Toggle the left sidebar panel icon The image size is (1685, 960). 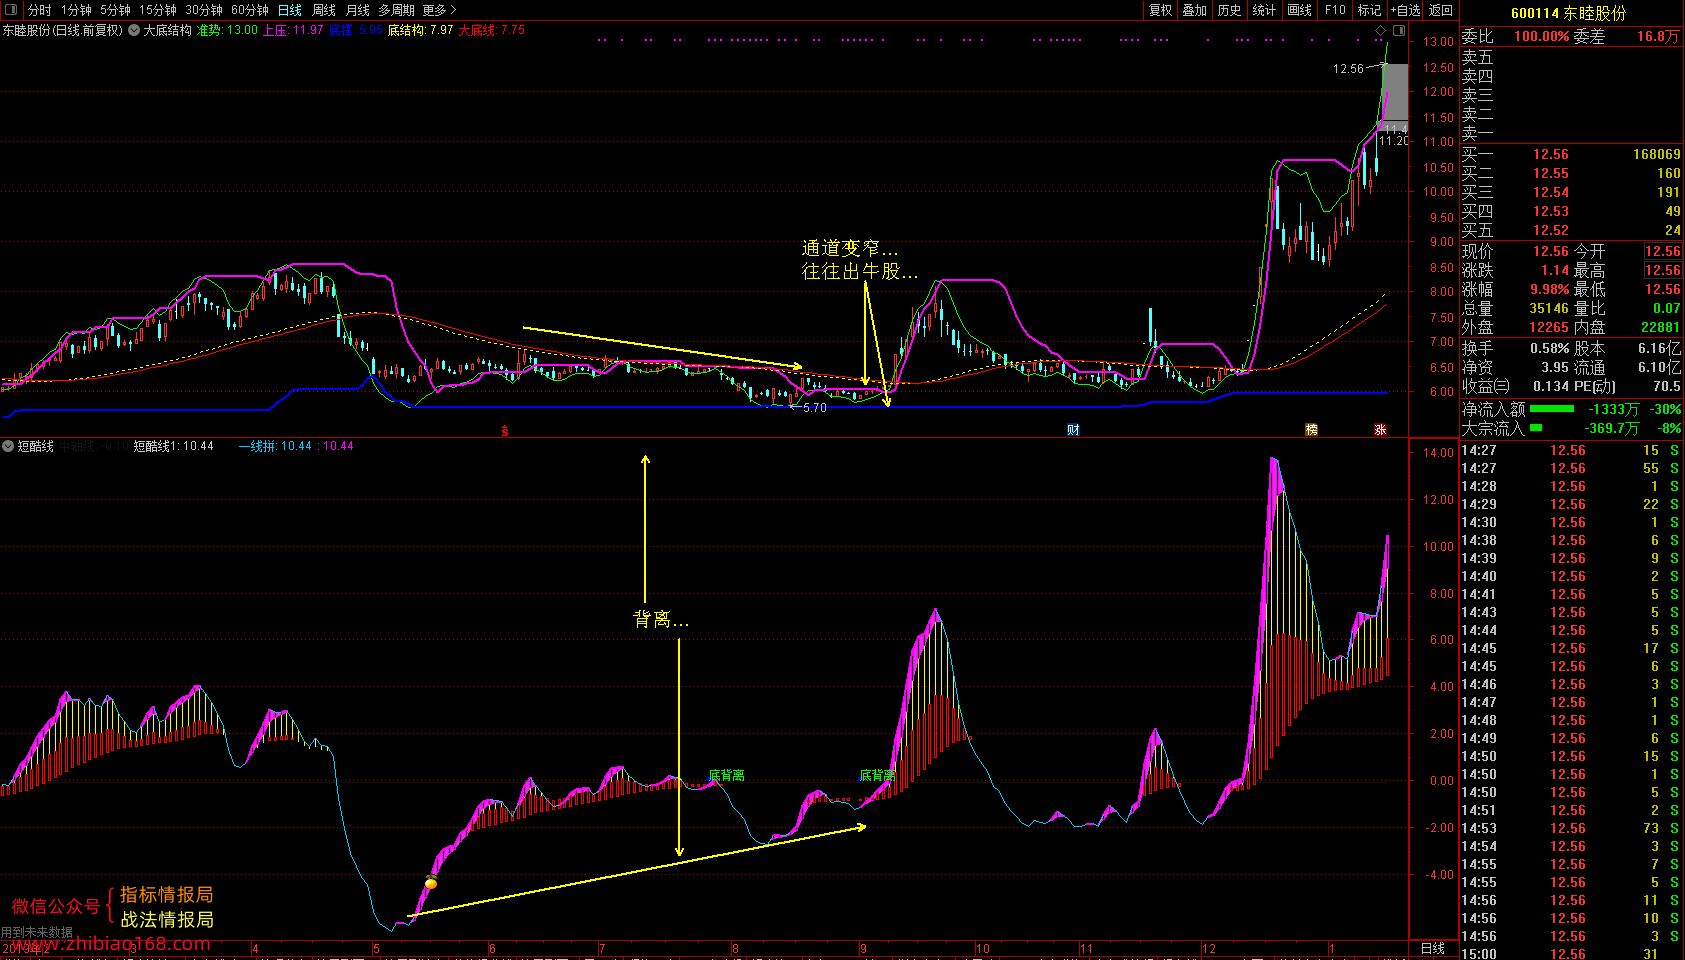(11, 9)
